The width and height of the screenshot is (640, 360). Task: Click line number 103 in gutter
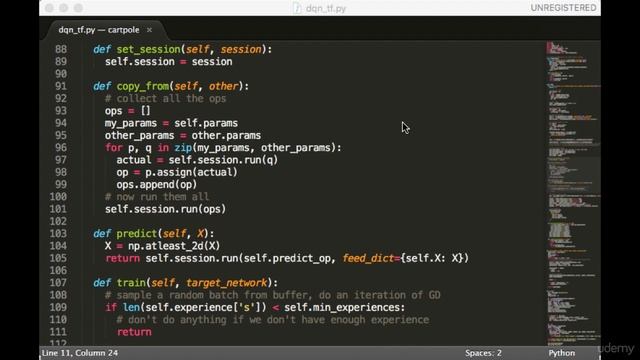point(58,233)
